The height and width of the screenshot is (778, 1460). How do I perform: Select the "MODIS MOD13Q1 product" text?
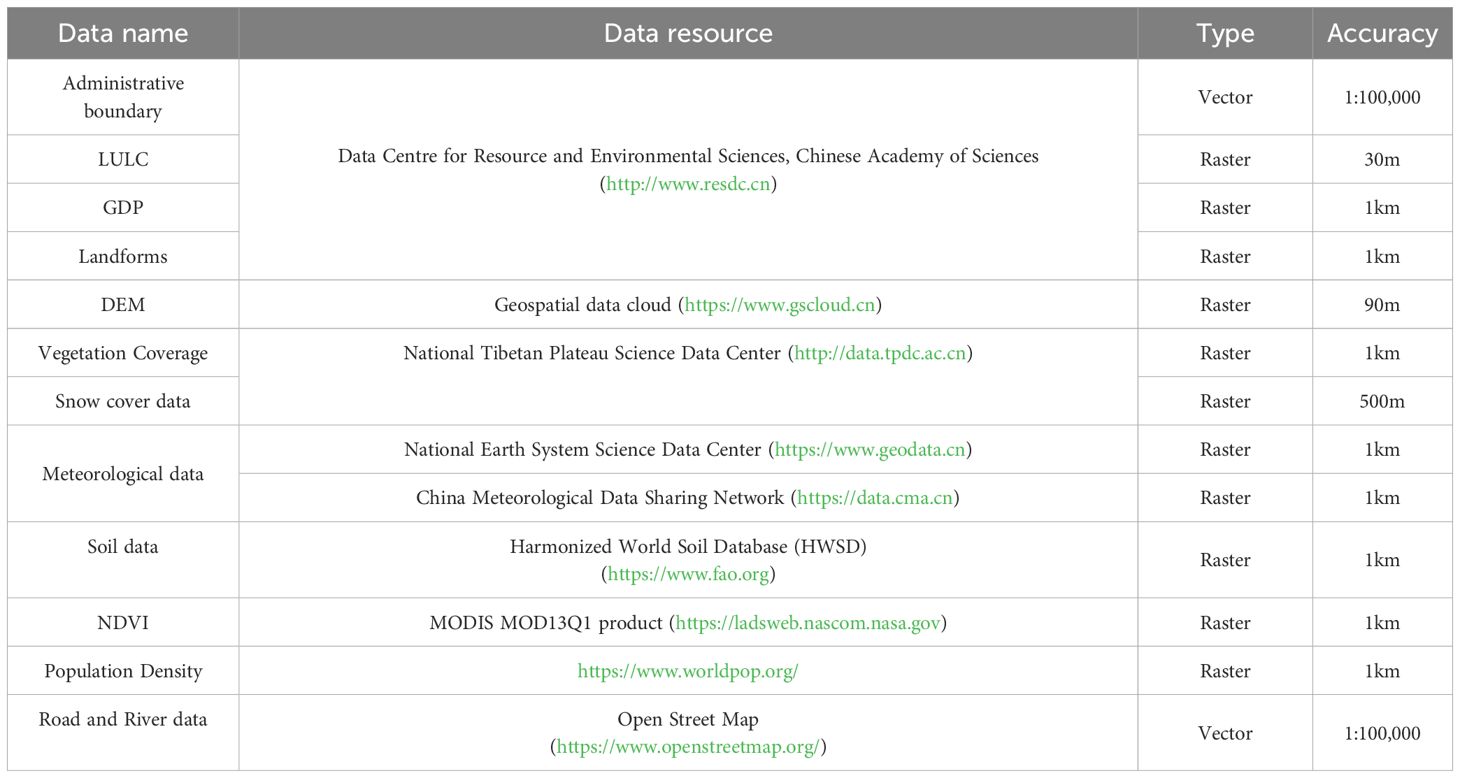pyautogui.click(x=547, y=623)
